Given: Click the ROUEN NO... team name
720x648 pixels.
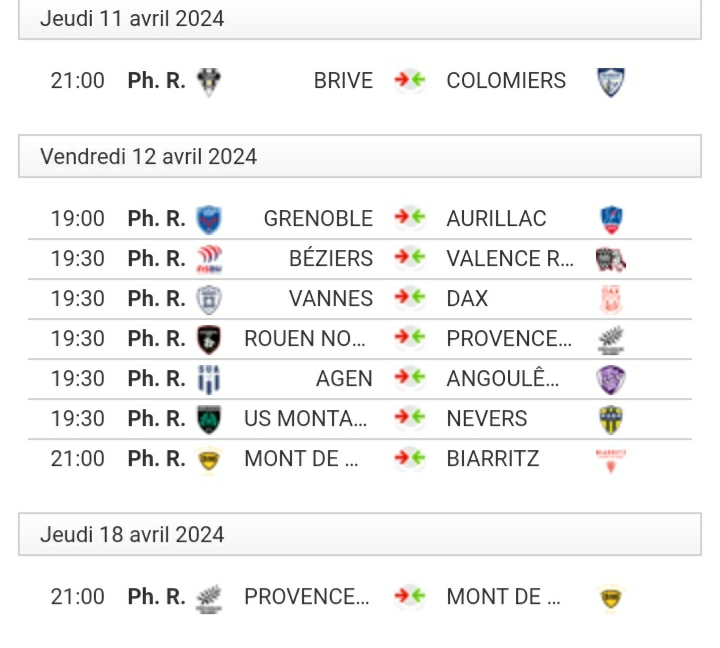Looking at the screenshot, I should point(305,339).
